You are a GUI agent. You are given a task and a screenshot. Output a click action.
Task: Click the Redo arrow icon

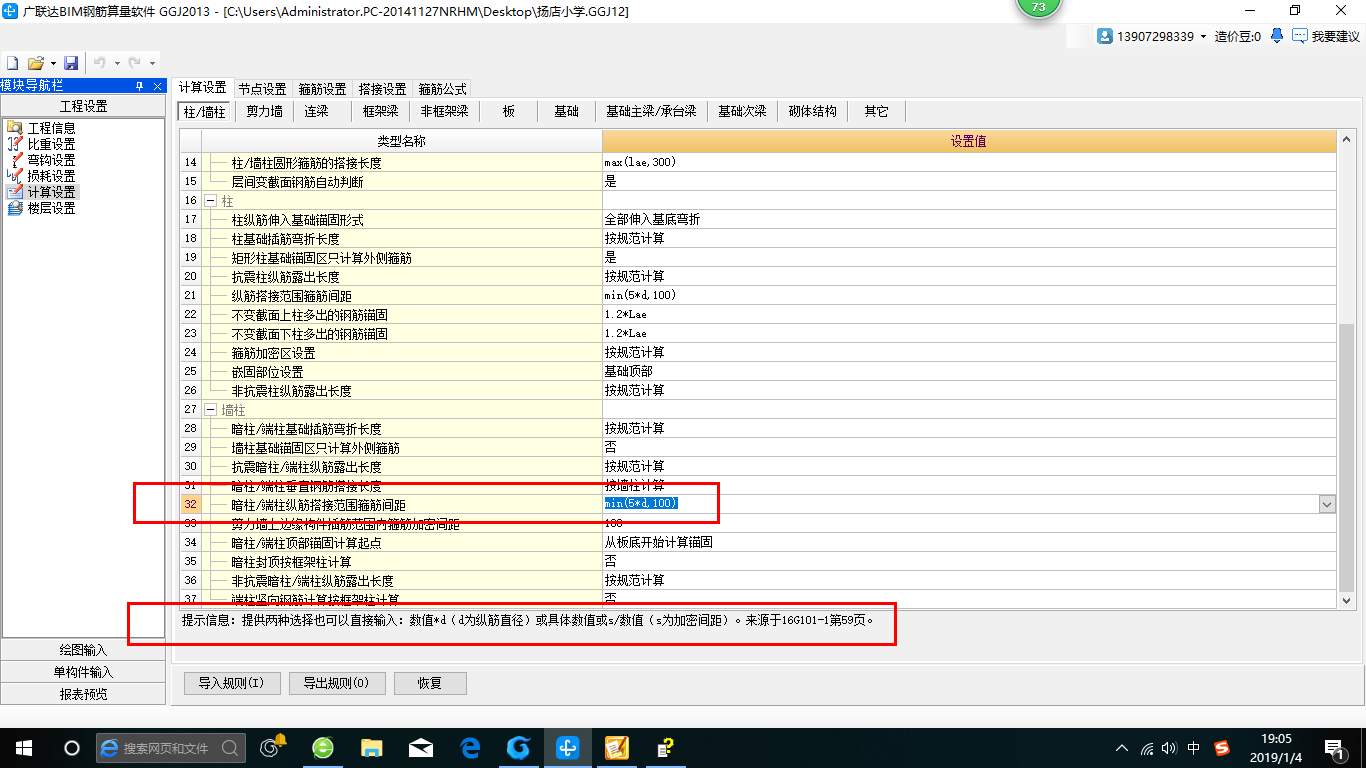(135, 63)
